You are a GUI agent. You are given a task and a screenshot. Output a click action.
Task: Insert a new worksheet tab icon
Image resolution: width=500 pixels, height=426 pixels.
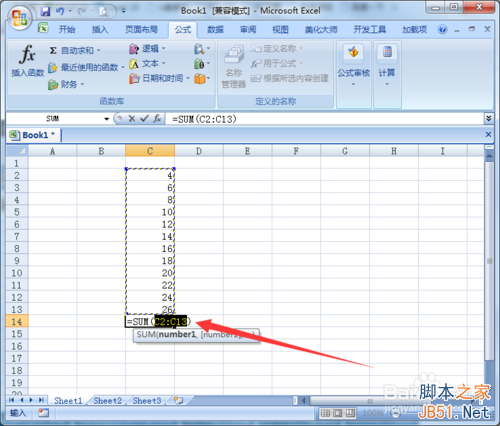(179, 400)
